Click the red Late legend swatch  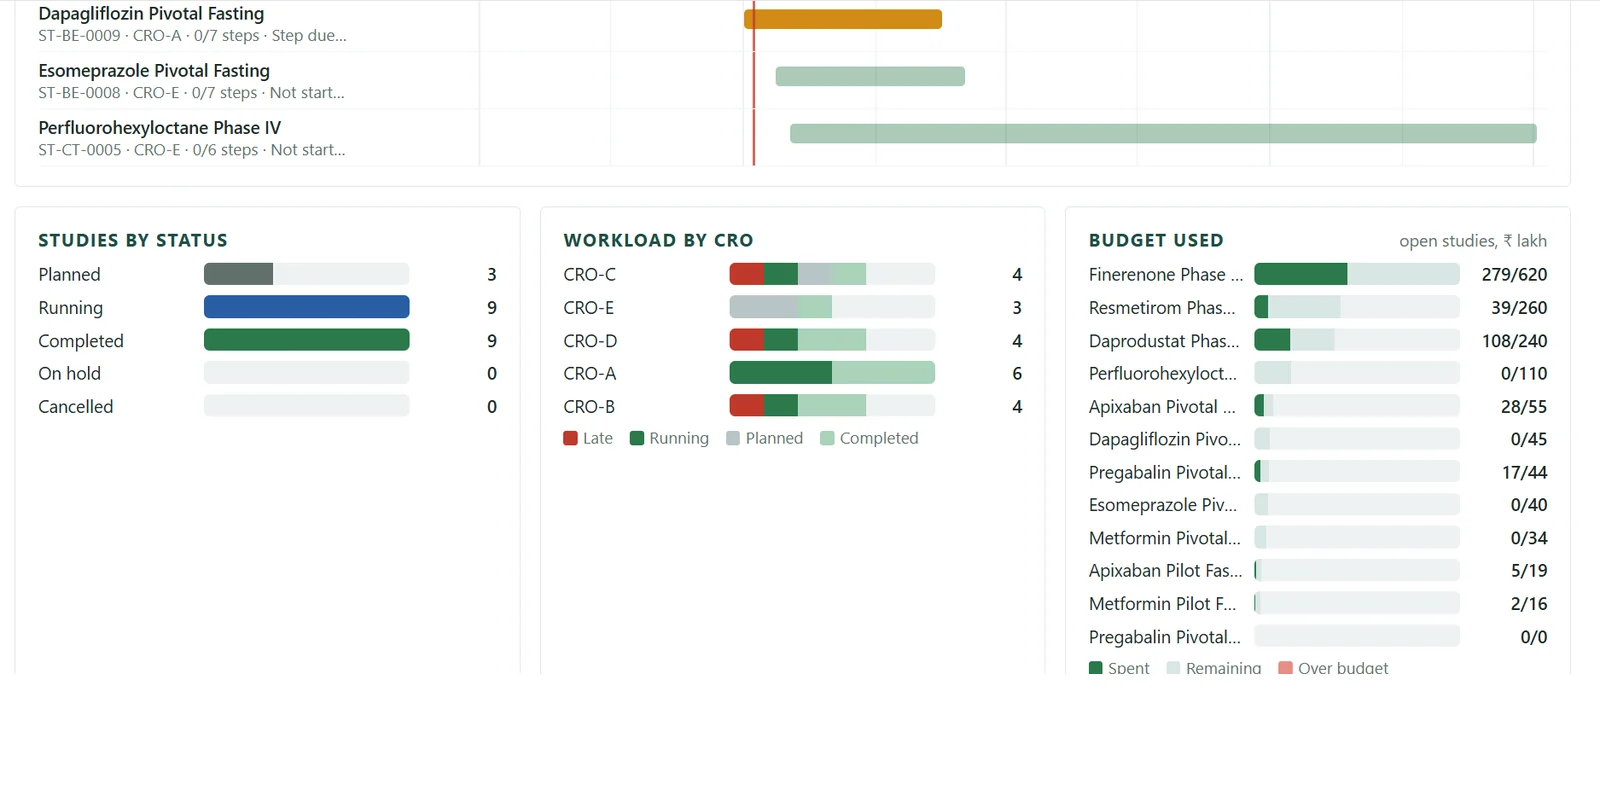tap(571, 438)
